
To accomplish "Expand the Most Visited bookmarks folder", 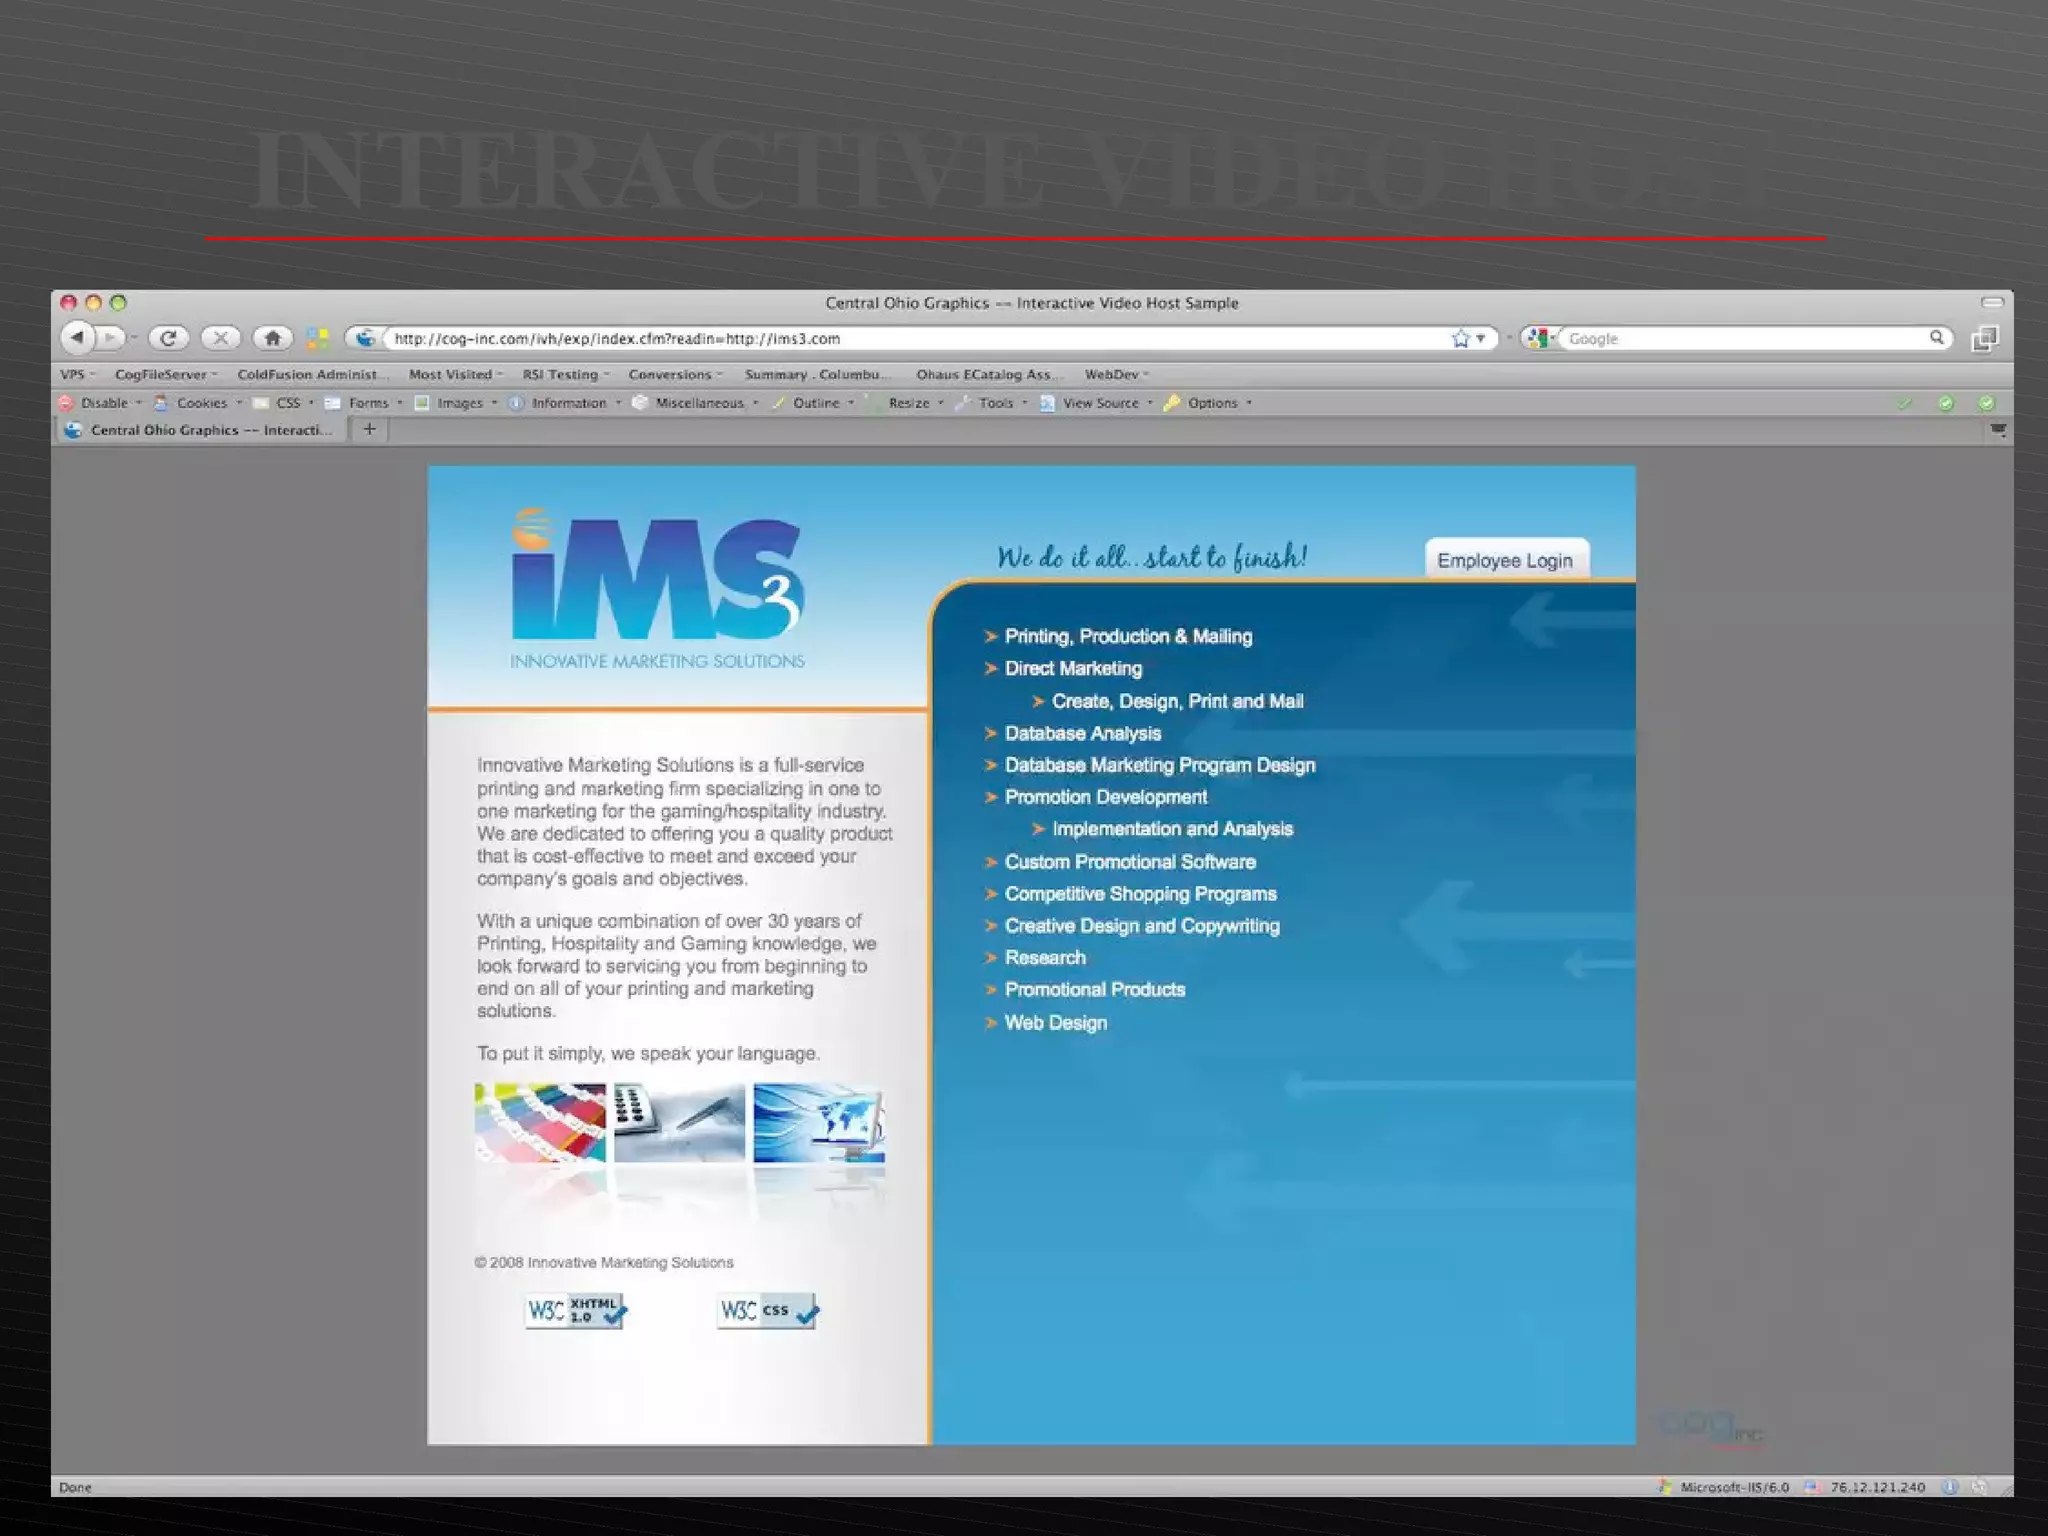I will (x=455, y=374).
